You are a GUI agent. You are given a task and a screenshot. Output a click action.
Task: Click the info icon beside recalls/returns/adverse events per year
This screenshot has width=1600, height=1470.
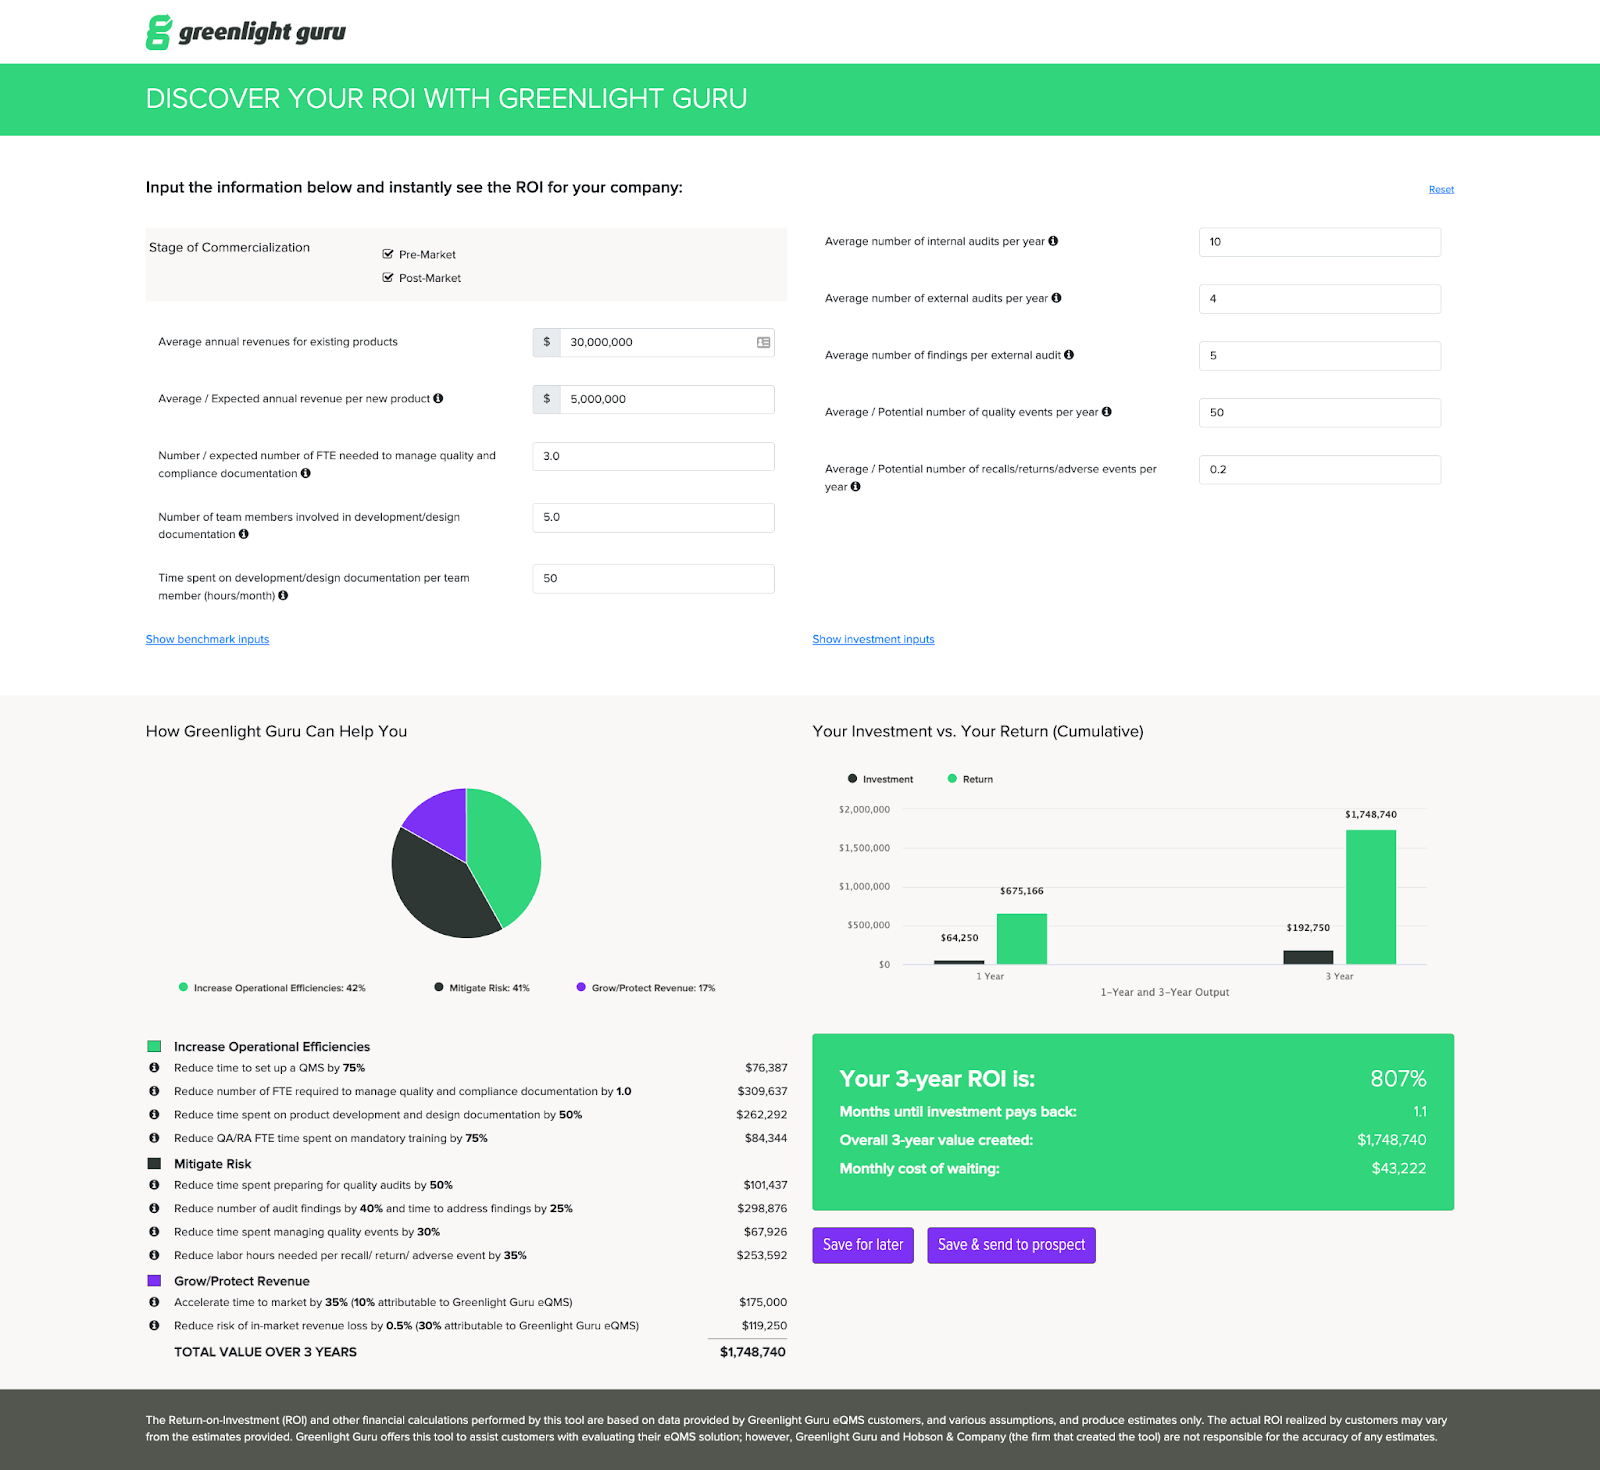point(855,487)
